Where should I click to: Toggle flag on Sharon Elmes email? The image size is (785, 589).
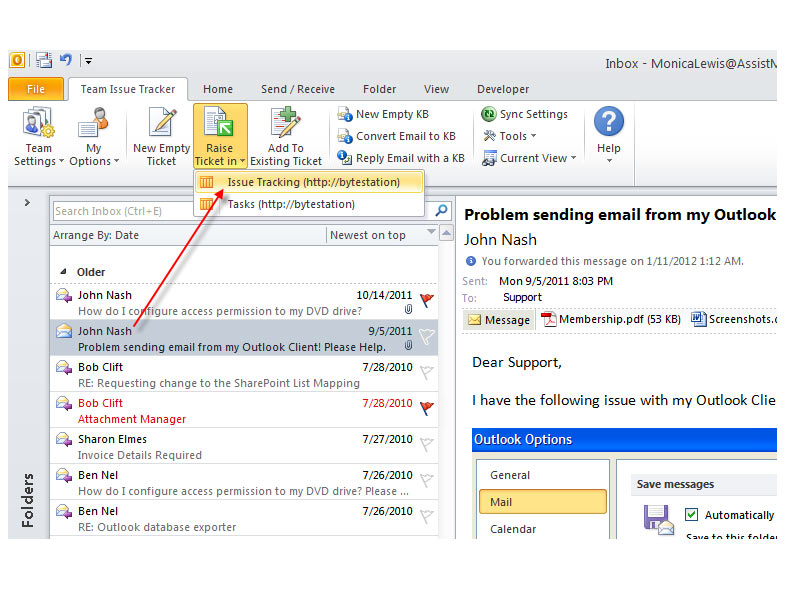(x=427, y=444)
